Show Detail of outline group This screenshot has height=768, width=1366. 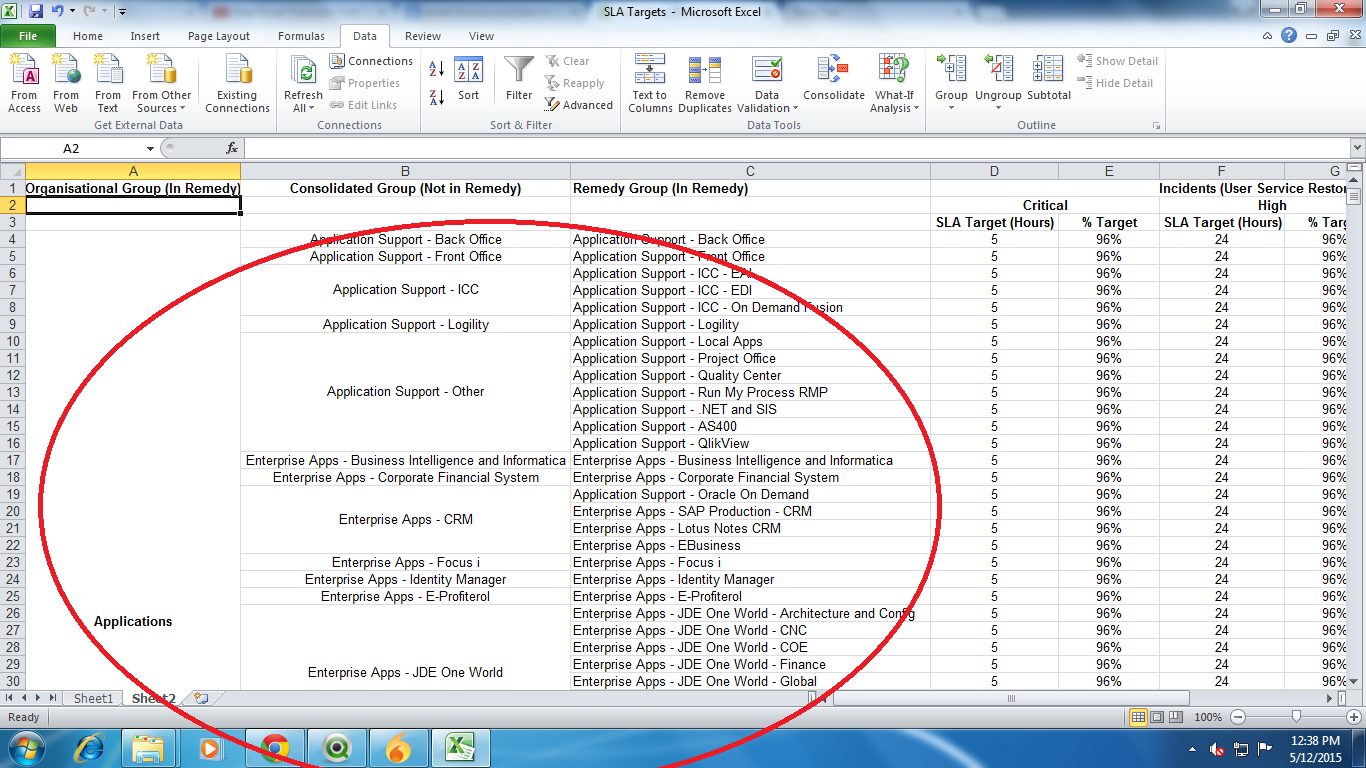click(1117, 61)
